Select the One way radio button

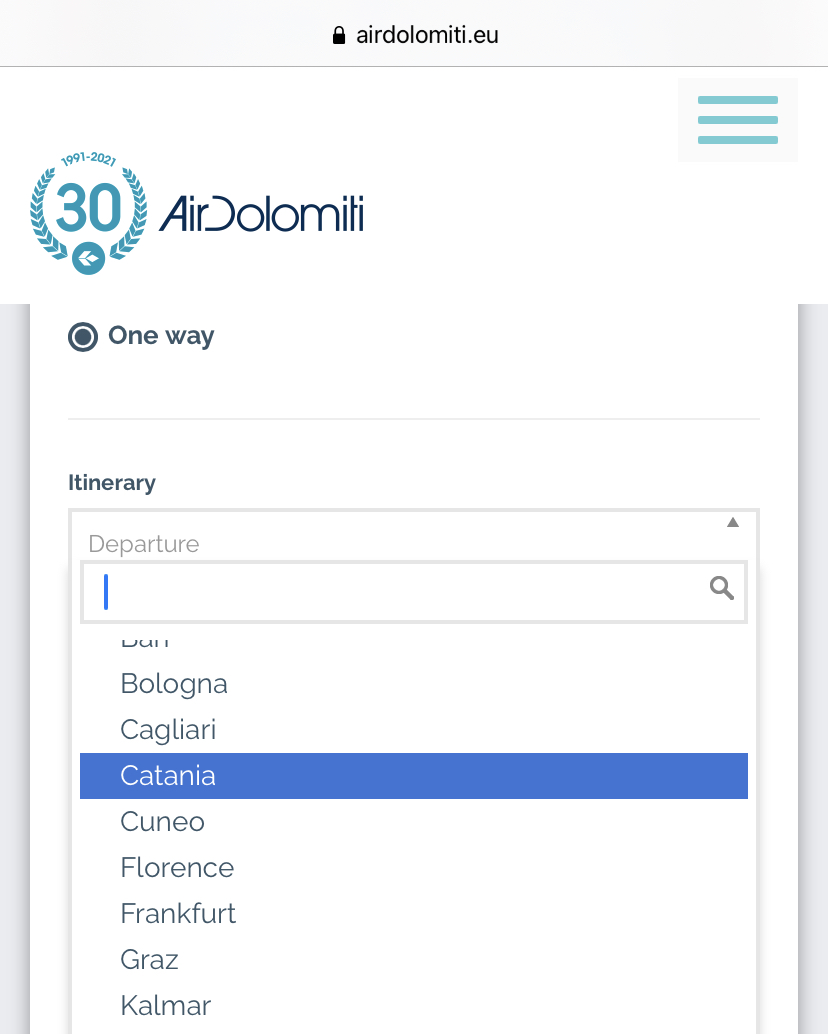pos(82,337)
